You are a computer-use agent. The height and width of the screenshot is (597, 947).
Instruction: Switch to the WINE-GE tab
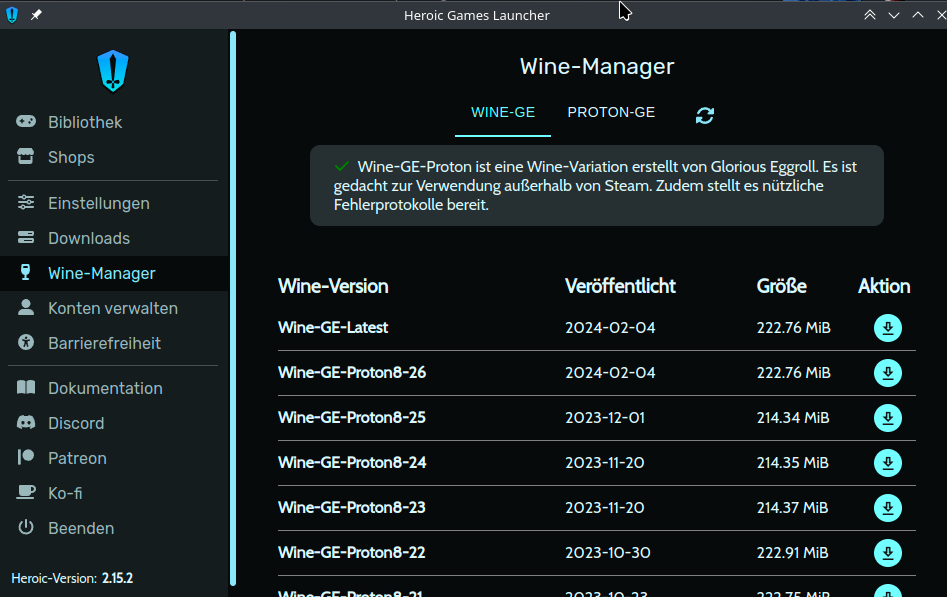click(x=502, y=112)
